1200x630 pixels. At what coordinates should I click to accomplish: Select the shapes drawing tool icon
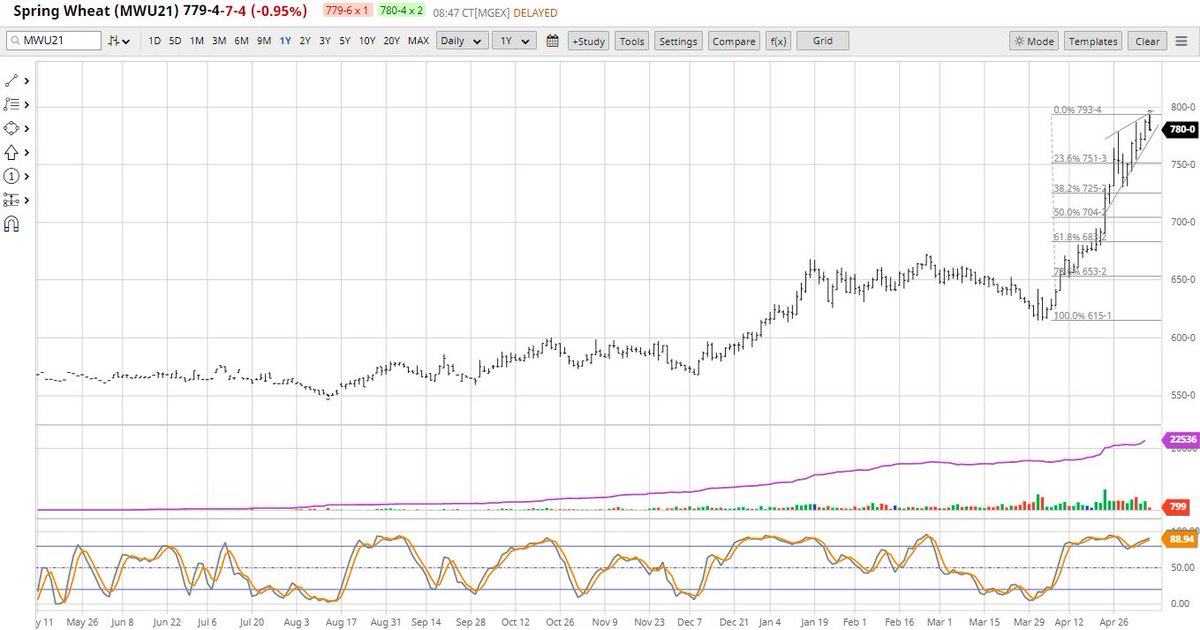pos(12,128)
